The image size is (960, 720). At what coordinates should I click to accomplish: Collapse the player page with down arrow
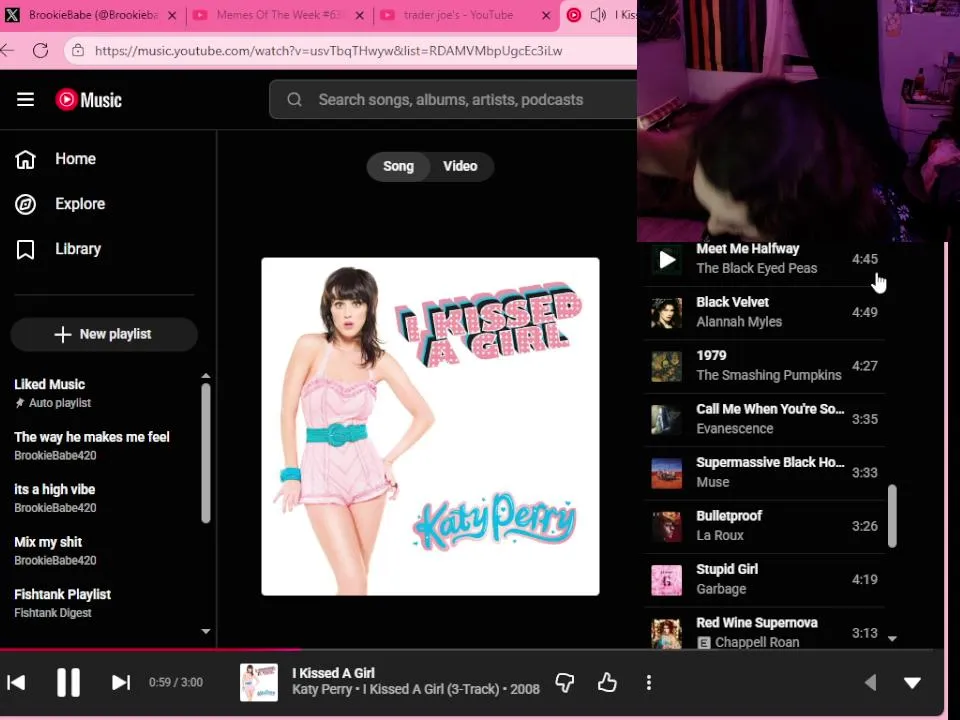(912, 683)
